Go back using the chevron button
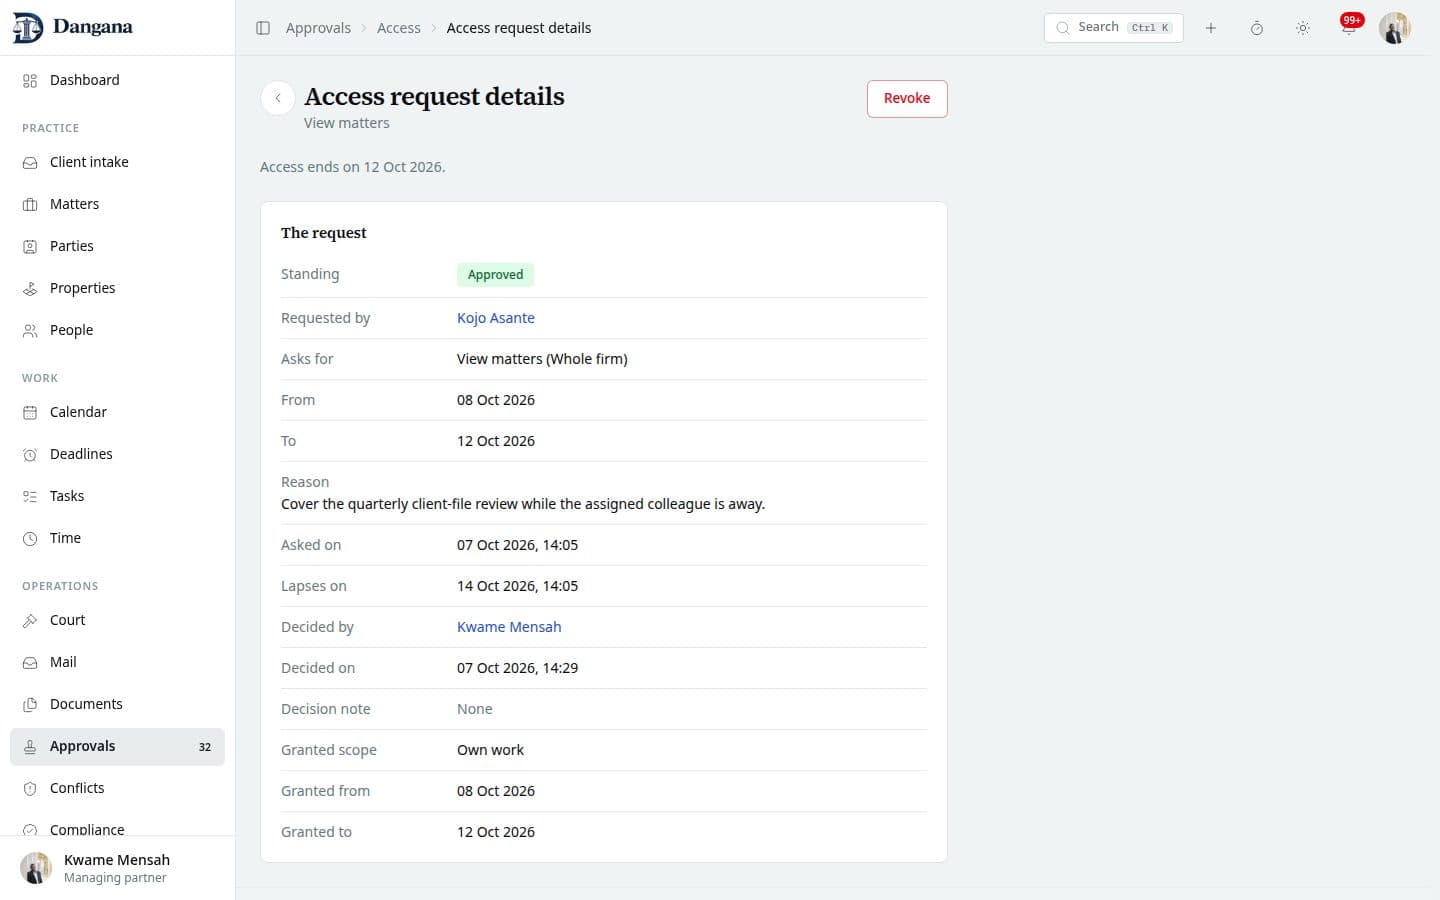Screen dimensions: 1440x900 click(278, 98)
